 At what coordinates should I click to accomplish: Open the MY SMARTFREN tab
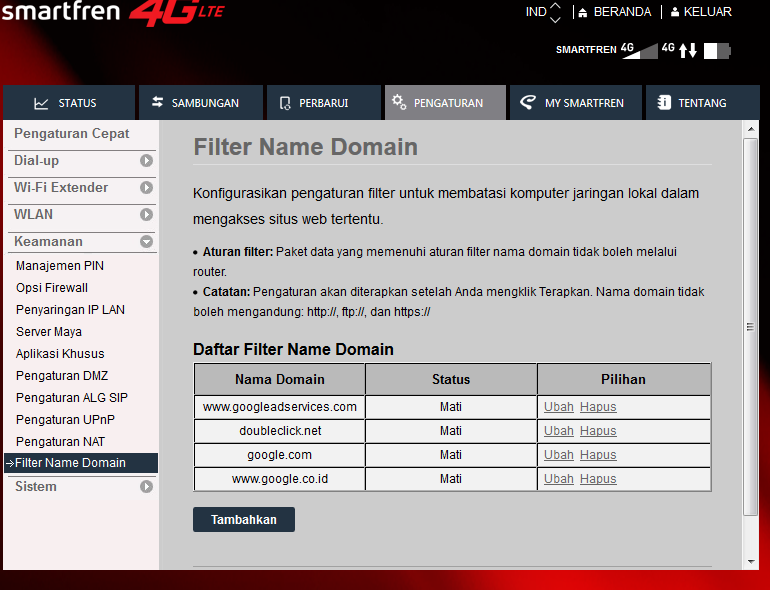[576, 103]
